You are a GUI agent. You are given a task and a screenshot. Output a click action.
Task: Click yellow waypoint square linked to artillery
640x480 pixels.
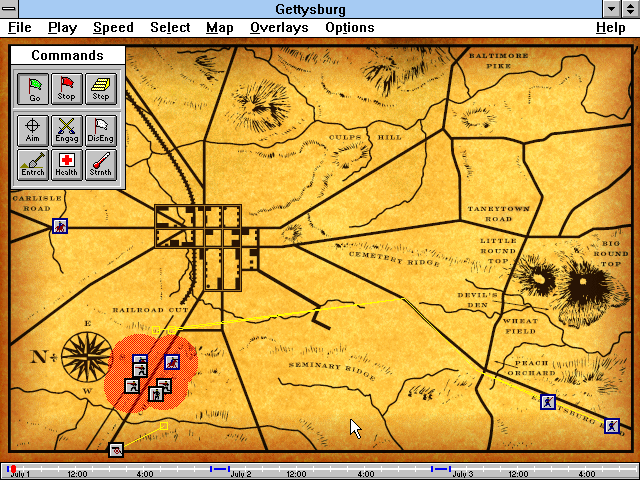[x=164, y=426]
